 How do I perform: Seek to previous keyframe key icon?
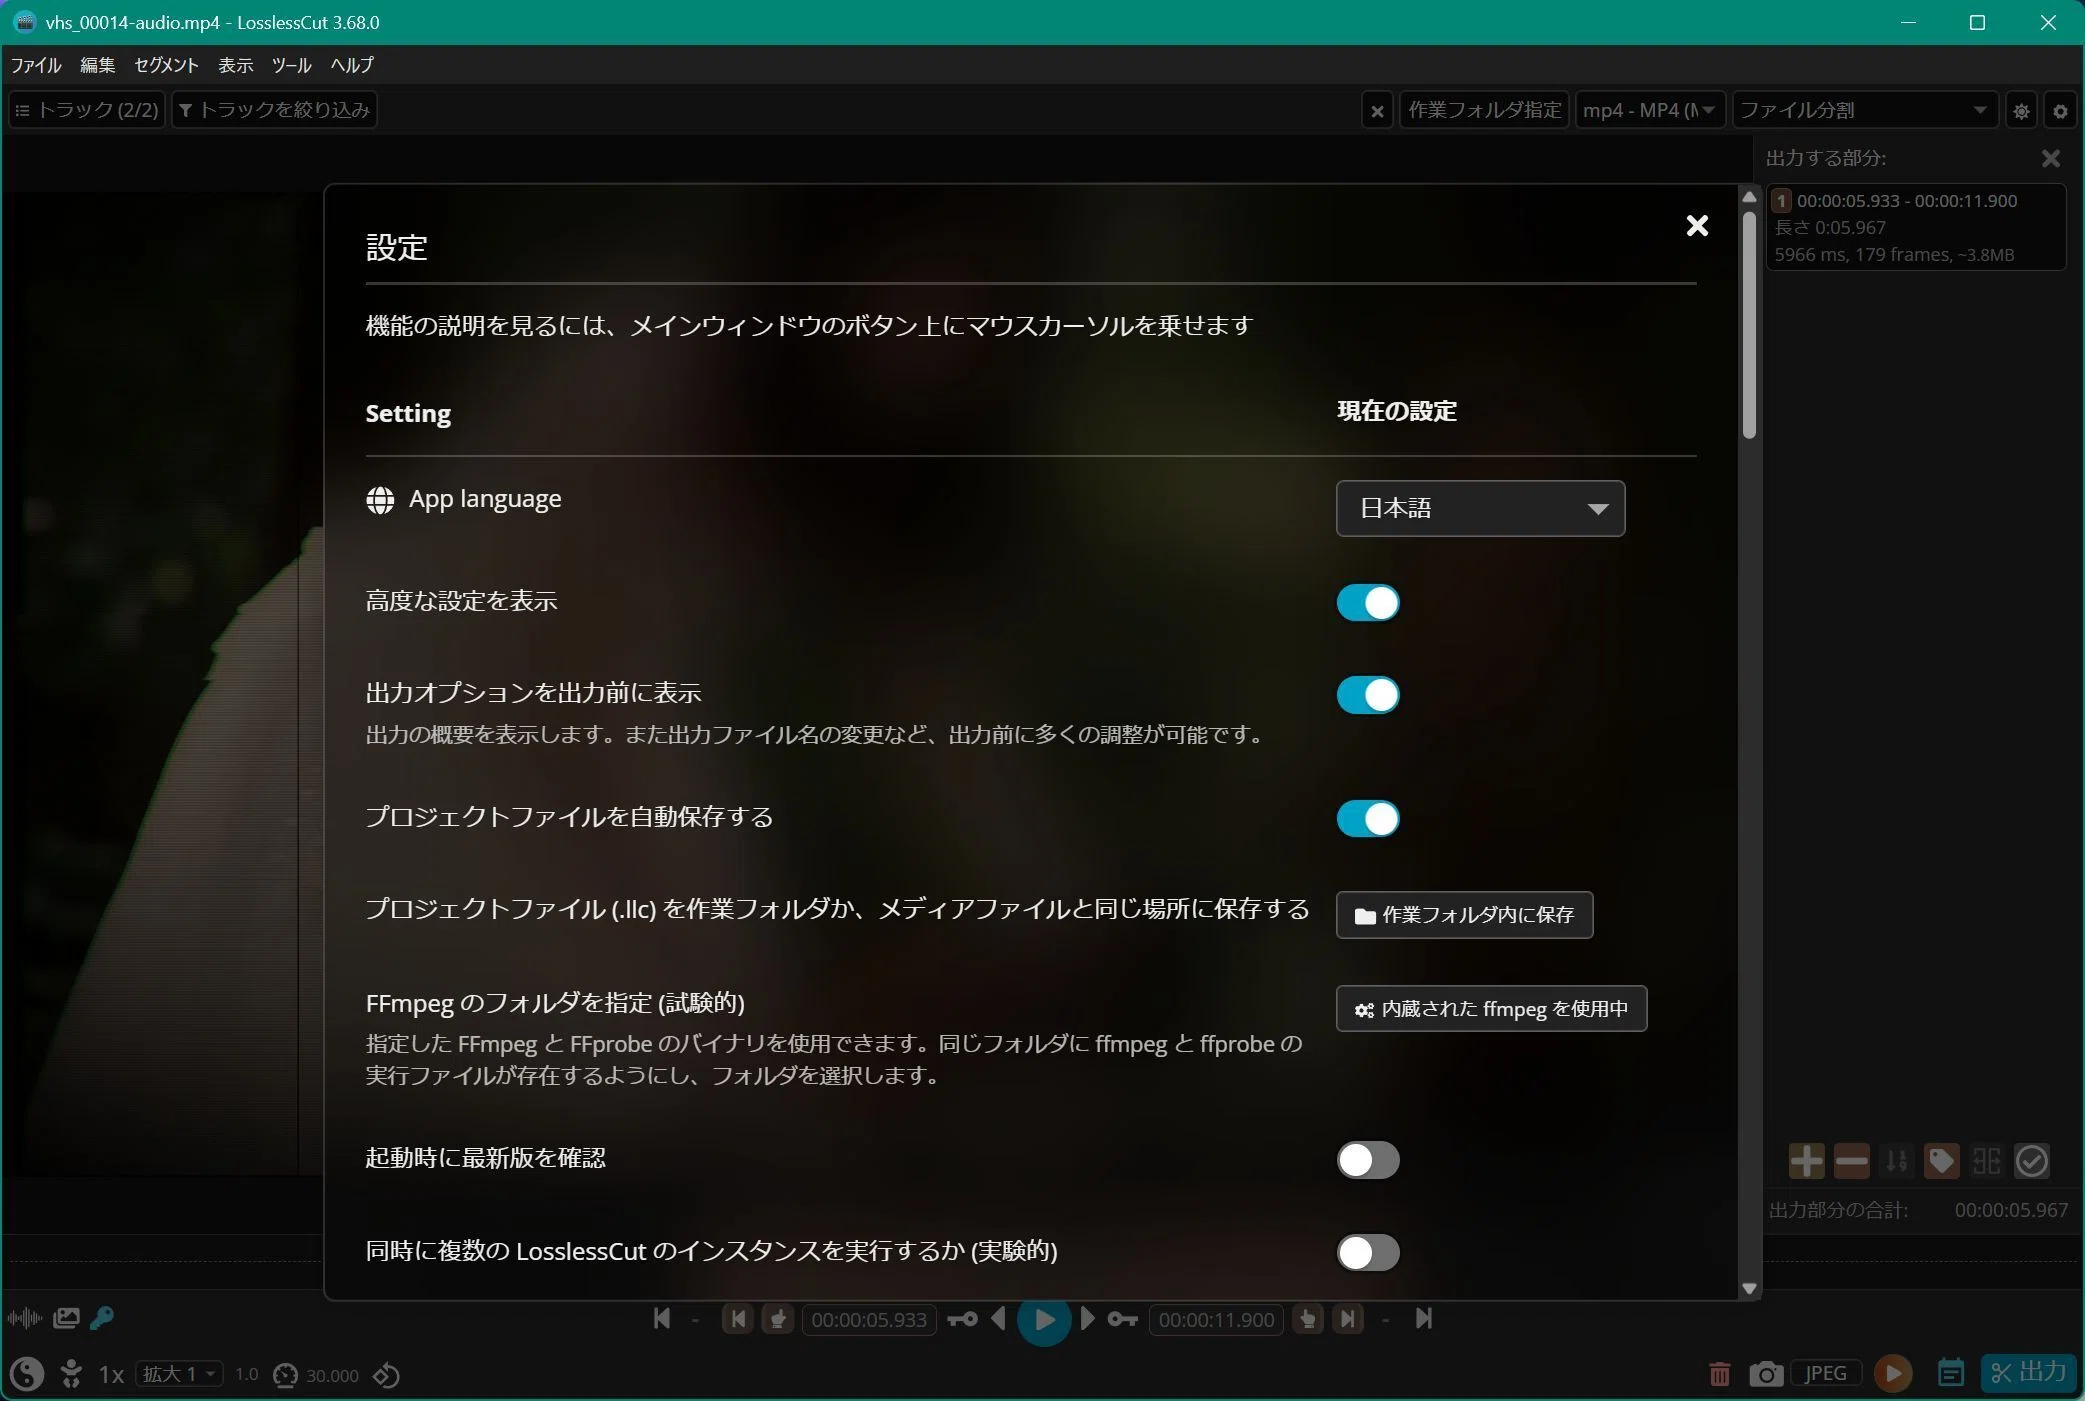(x=962, y=1319)
